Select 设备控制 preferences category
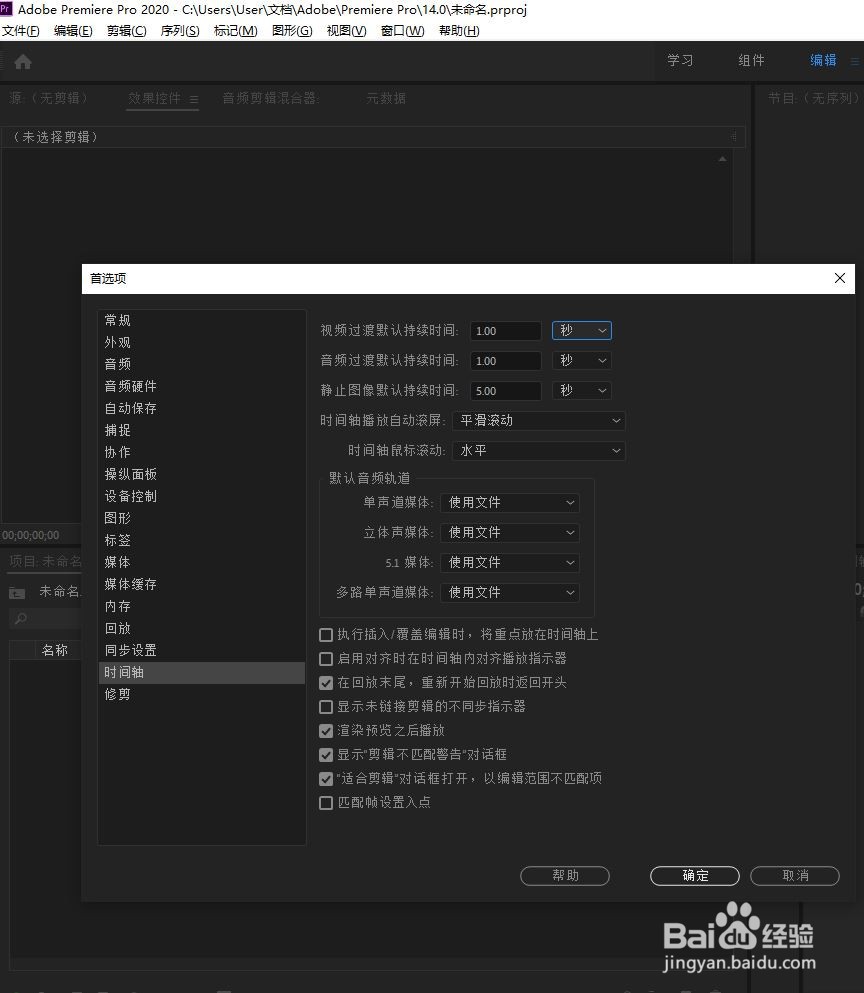 coord(201,496)
